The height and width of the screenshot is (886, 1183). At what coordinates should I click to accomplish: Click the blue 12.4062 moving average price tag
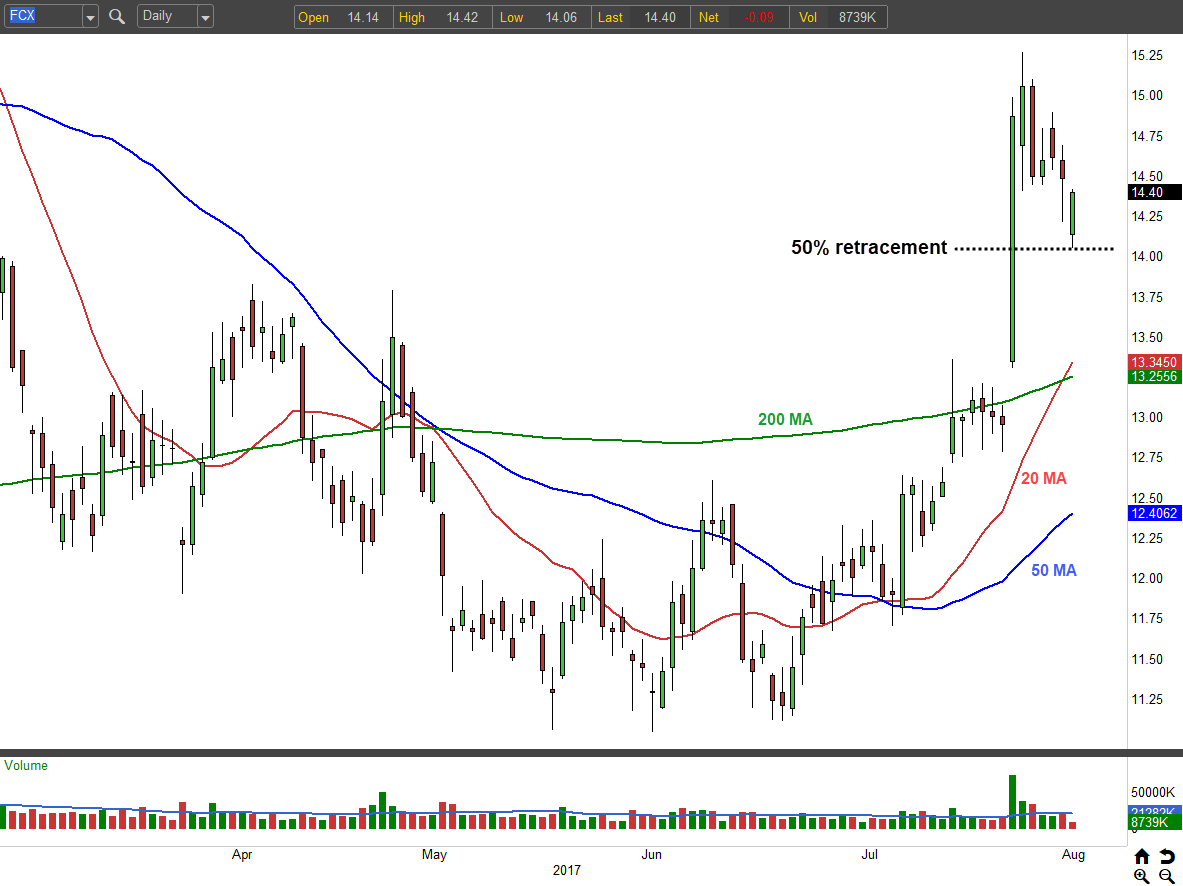pyautogui.click(x=1154, y=513)
